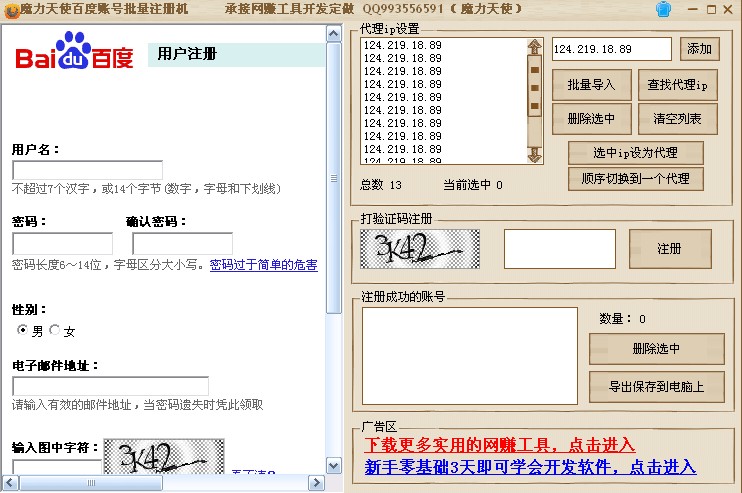742x493 pixels.
Task: Click the 输入图中字符 input field
Action: pos(57,467)
